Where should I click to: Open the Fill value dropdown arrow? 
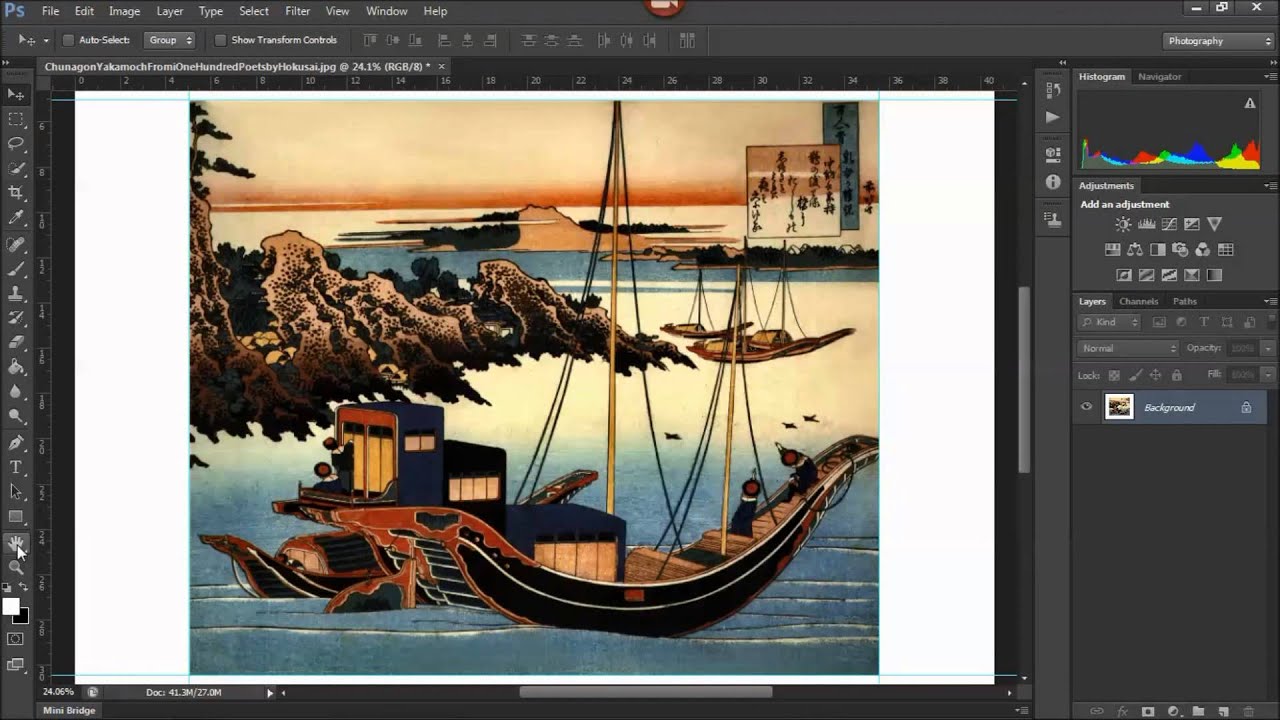(1268, 374)
